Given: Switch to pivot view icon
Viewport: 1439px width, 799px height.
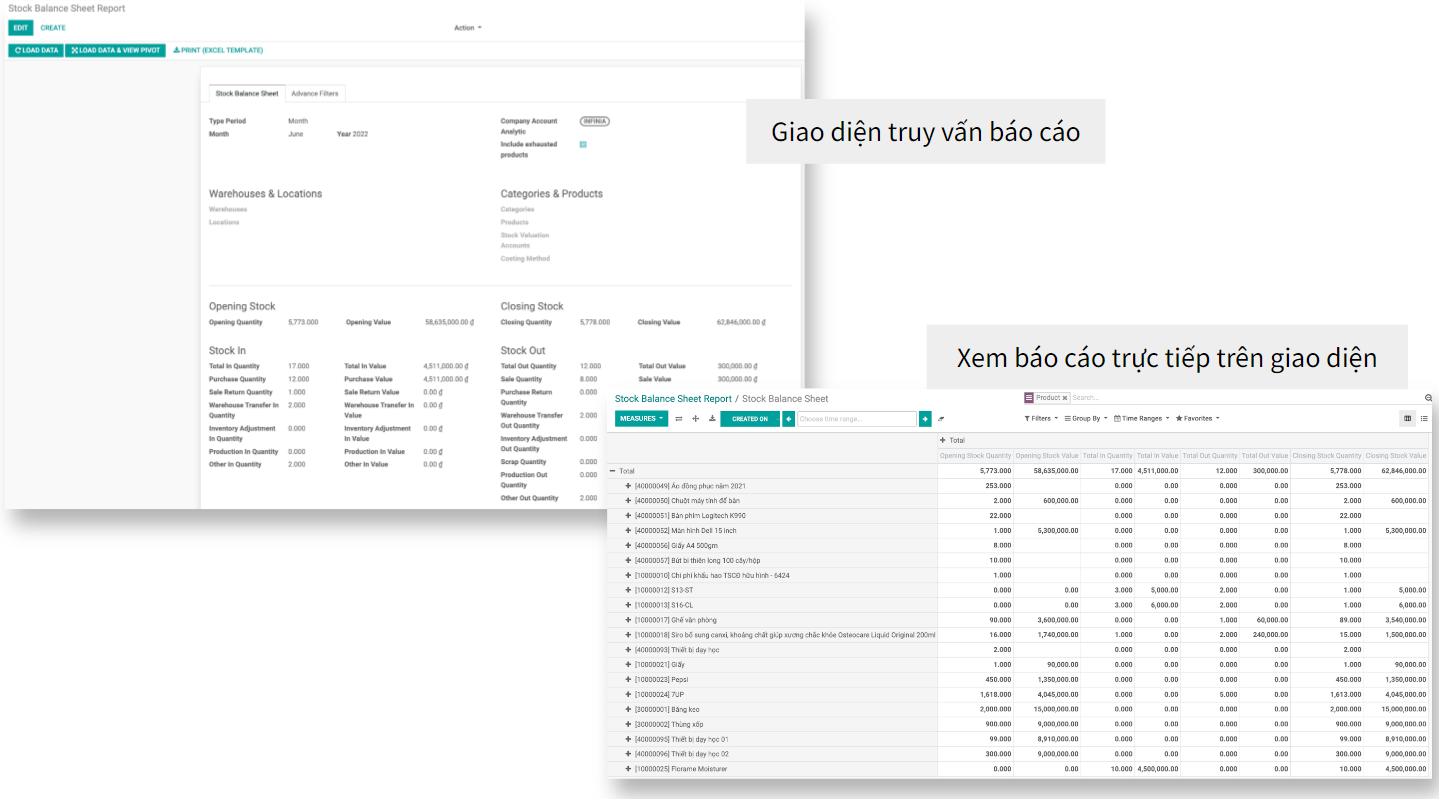Looking at the screenshot, I should click(1408, 418).
